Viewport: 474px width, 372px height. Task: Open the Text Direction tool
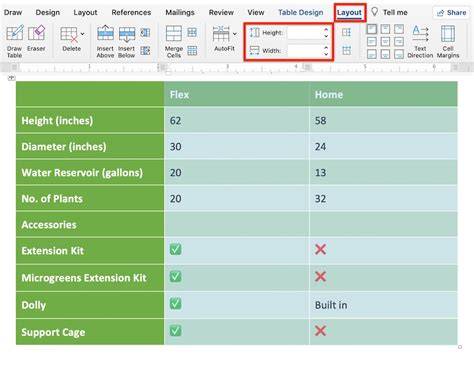coord(420,41)
